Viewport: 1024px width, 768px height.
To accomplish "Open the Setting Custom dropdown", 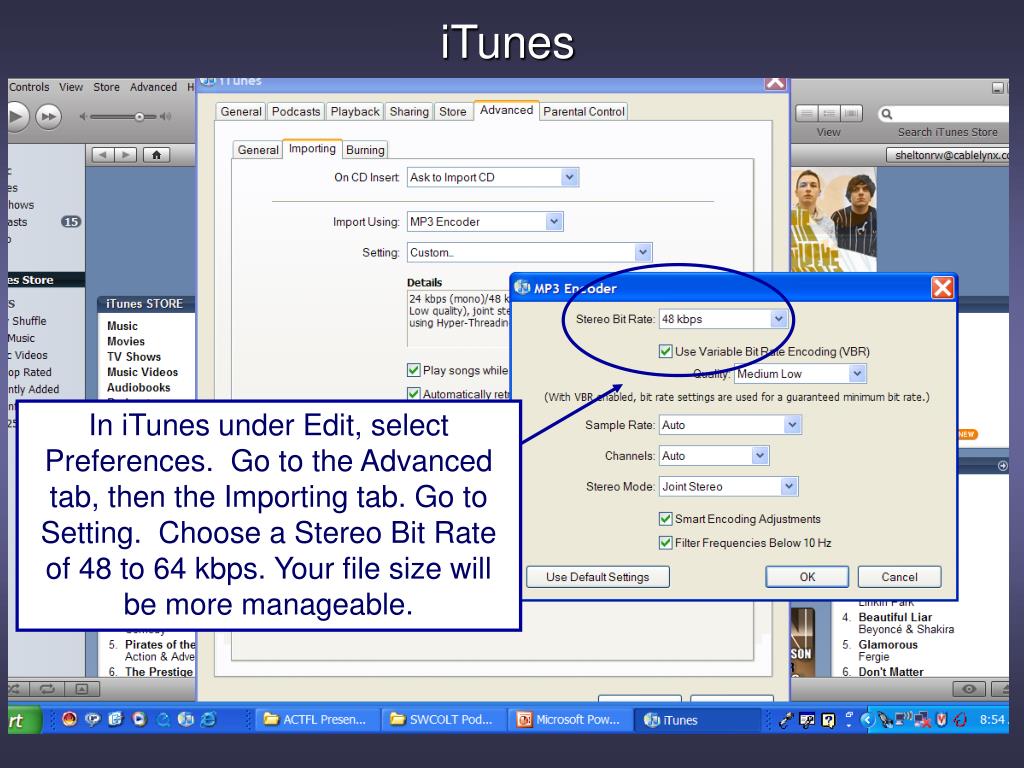I will (x=530, y=253).
